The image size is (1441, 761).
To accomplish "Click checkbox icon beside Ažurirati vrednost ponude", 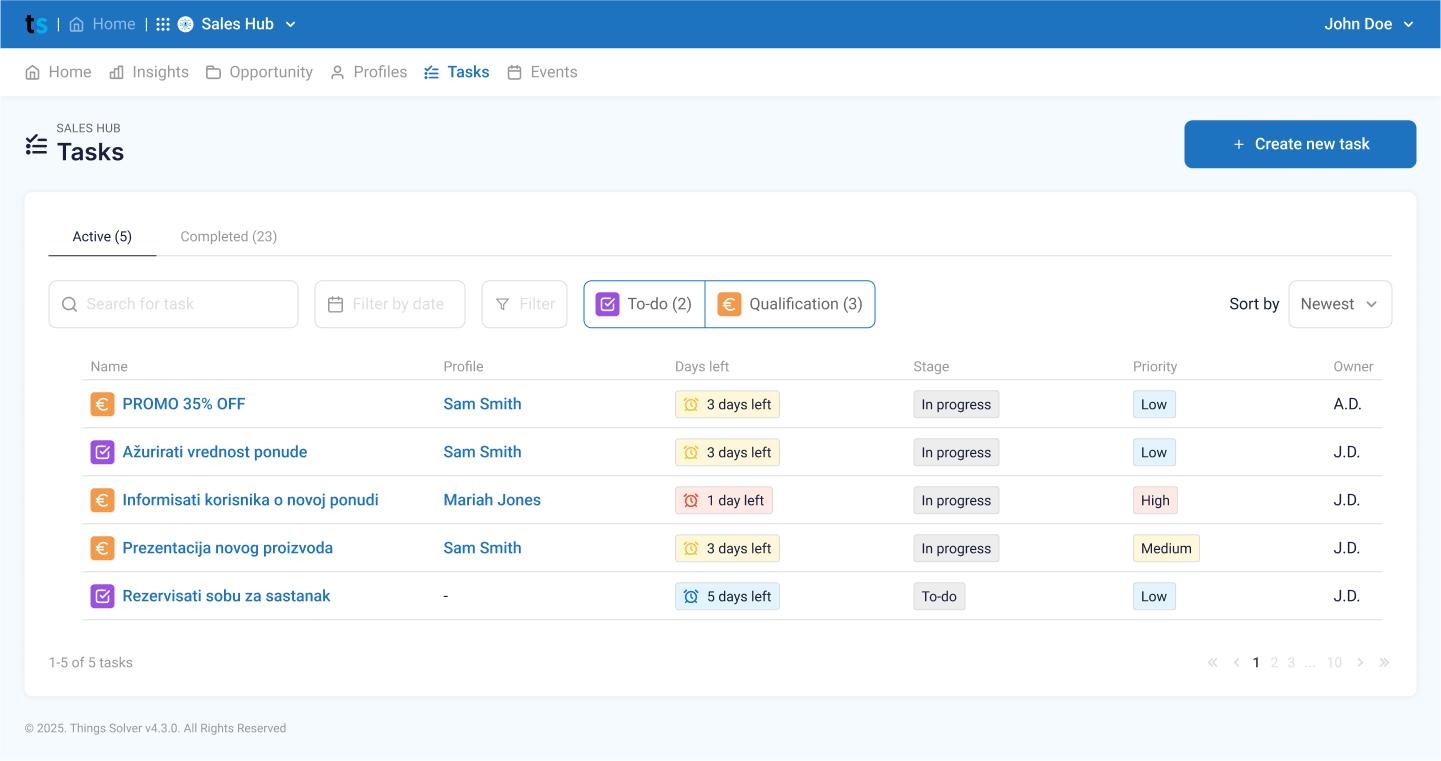I will (x=102, y=452).
